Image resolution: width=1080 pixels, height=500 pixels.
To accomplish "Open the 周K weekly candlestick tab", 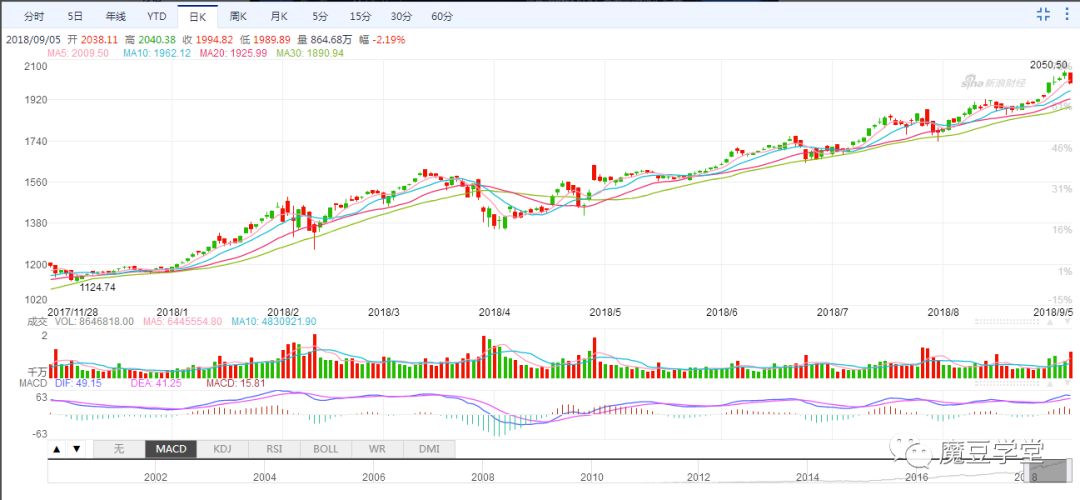I will (x=238, y=16).
